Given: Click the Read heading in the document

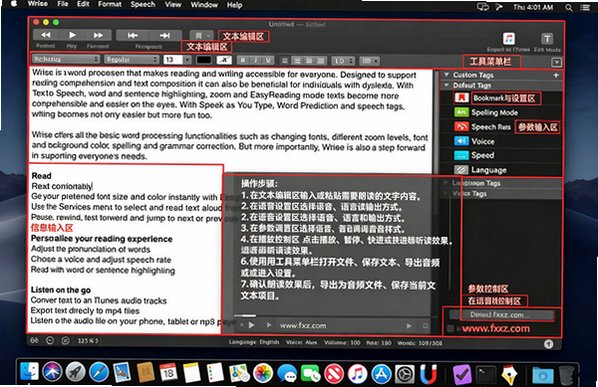Looking at the screenshot, I should (41, 176).
